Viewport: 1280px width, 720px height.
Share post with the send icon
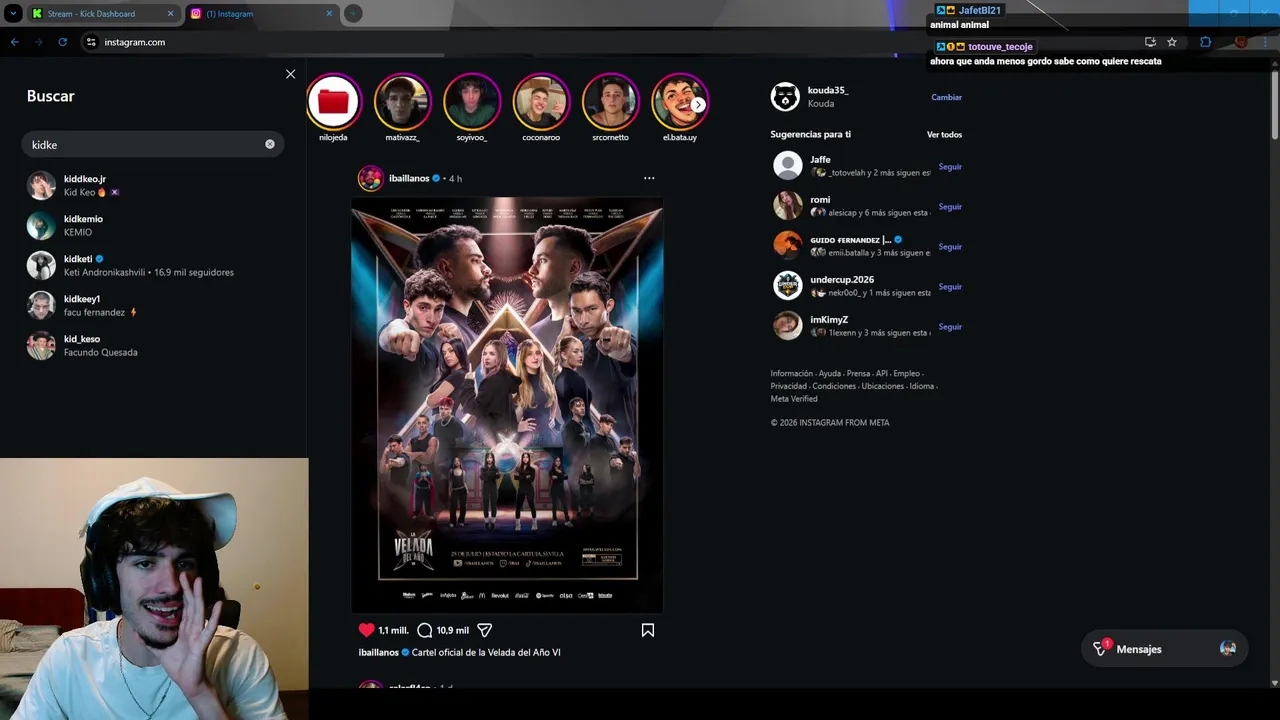point(485,630)
